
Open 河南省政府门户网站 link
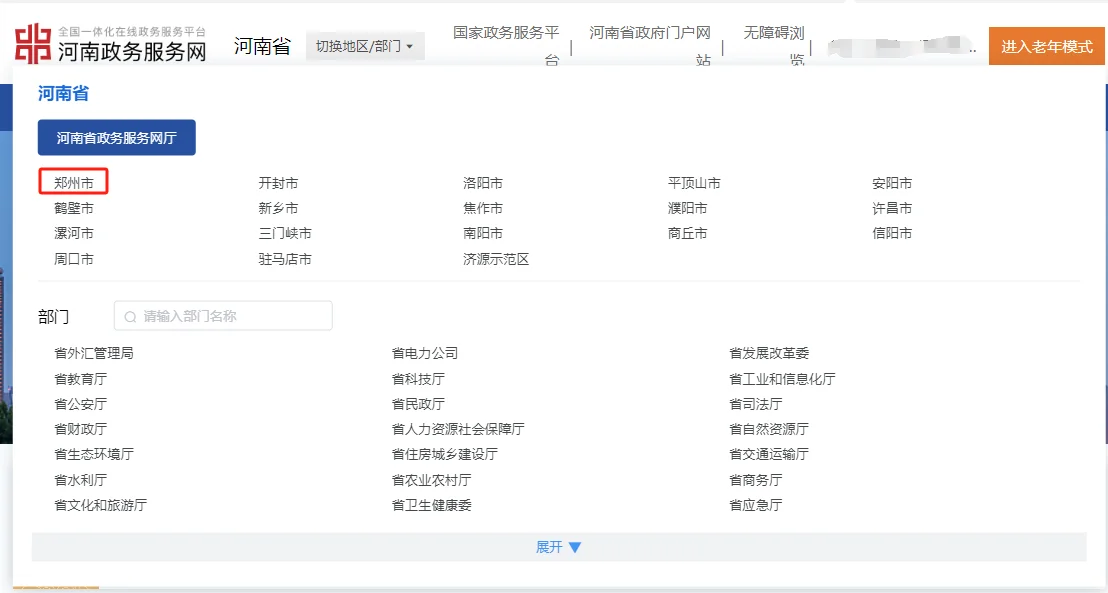(x=649, y=46)
